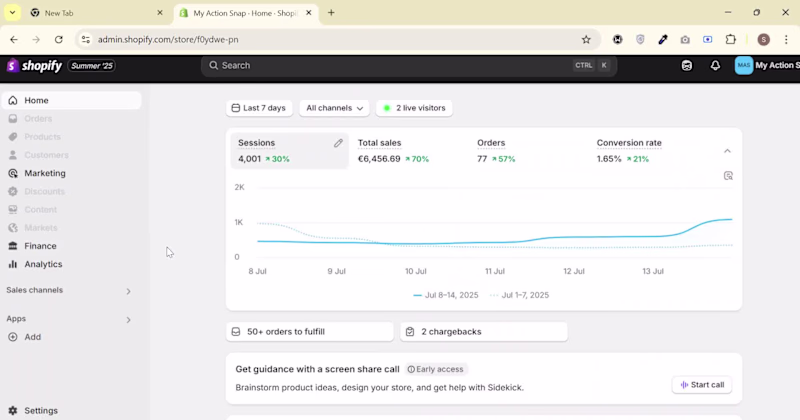Collapse the metrics chart chevron
The width and height of the screenshot is (800, 420).
[x=728, y=151]
